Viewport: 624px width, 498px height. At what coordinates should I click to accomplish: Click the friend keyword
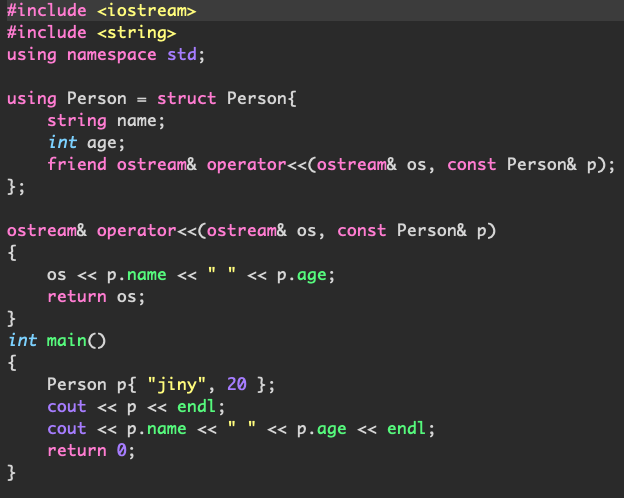coord(77,164)
